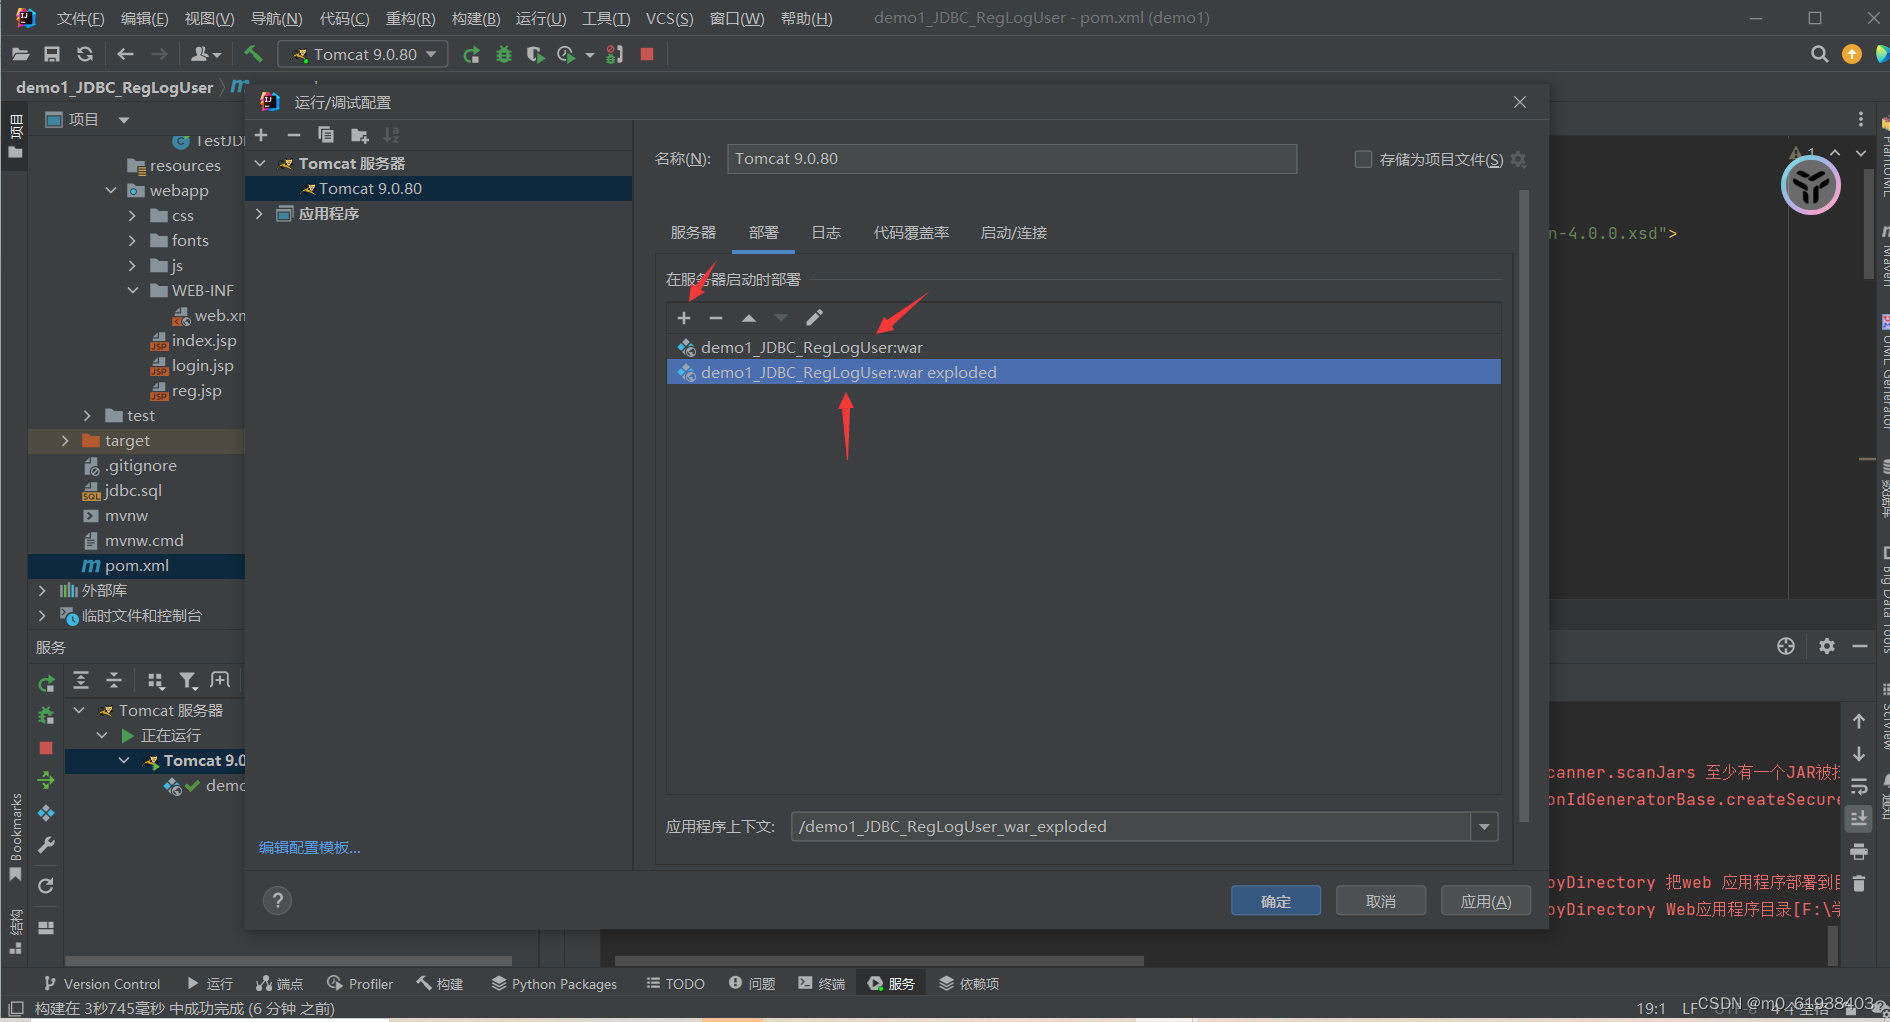Close the run/debug configuration dialog
The width and height of the screenshot is (1890, 1022).
point(1520,102)
